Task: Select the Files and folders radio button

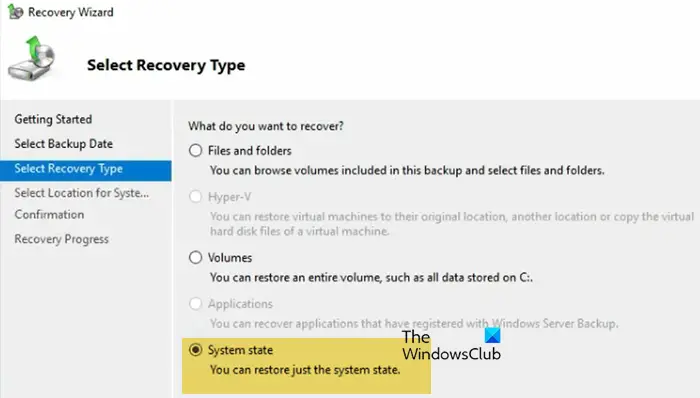Action: point(196,151)
